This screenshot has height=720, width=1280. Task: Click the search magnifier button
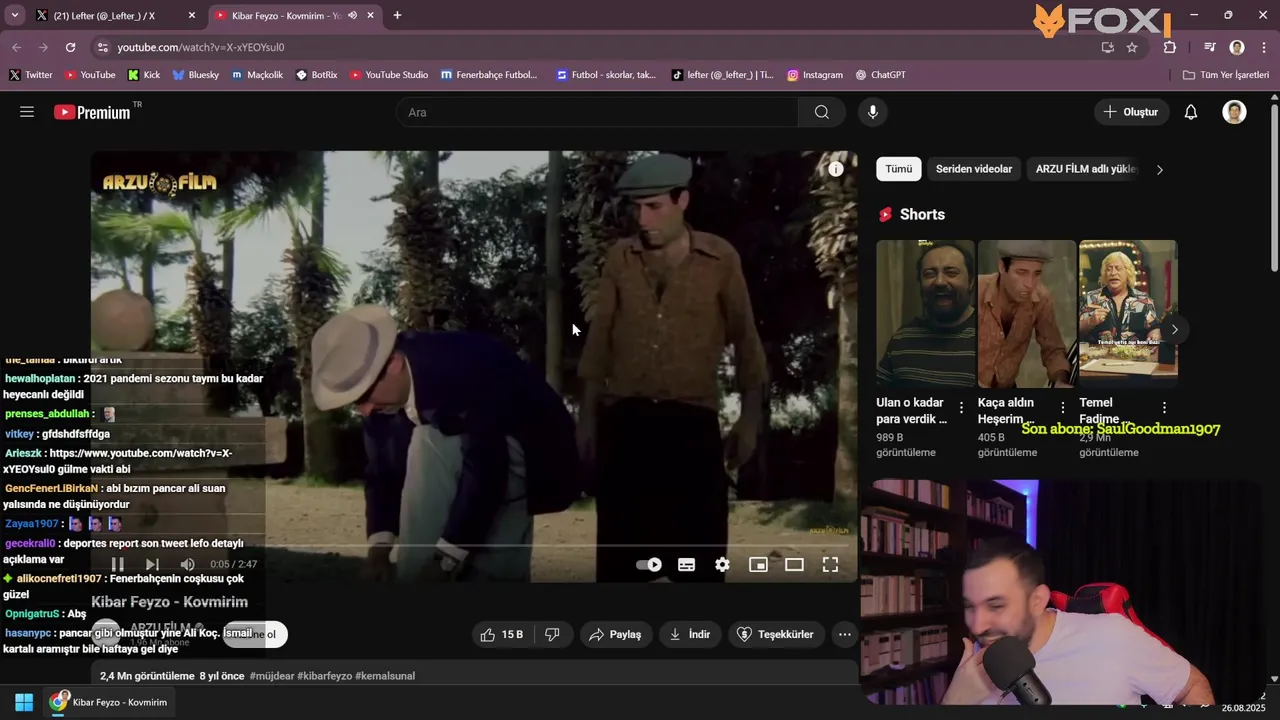click(822, 112)
